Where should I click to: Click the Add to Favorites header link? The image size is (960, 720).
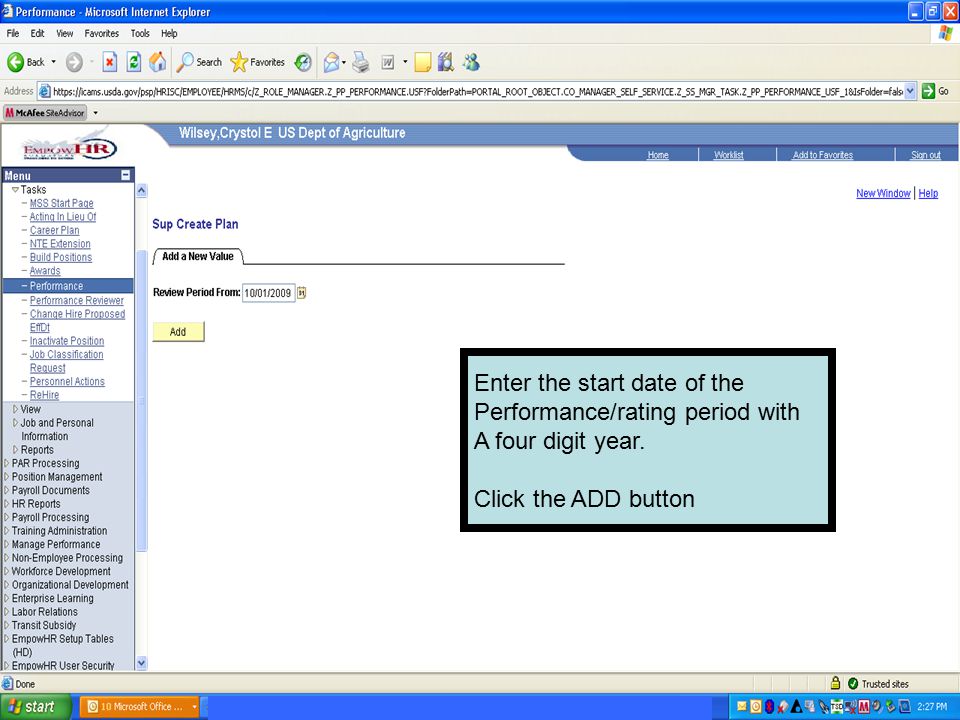coord(823,155)
